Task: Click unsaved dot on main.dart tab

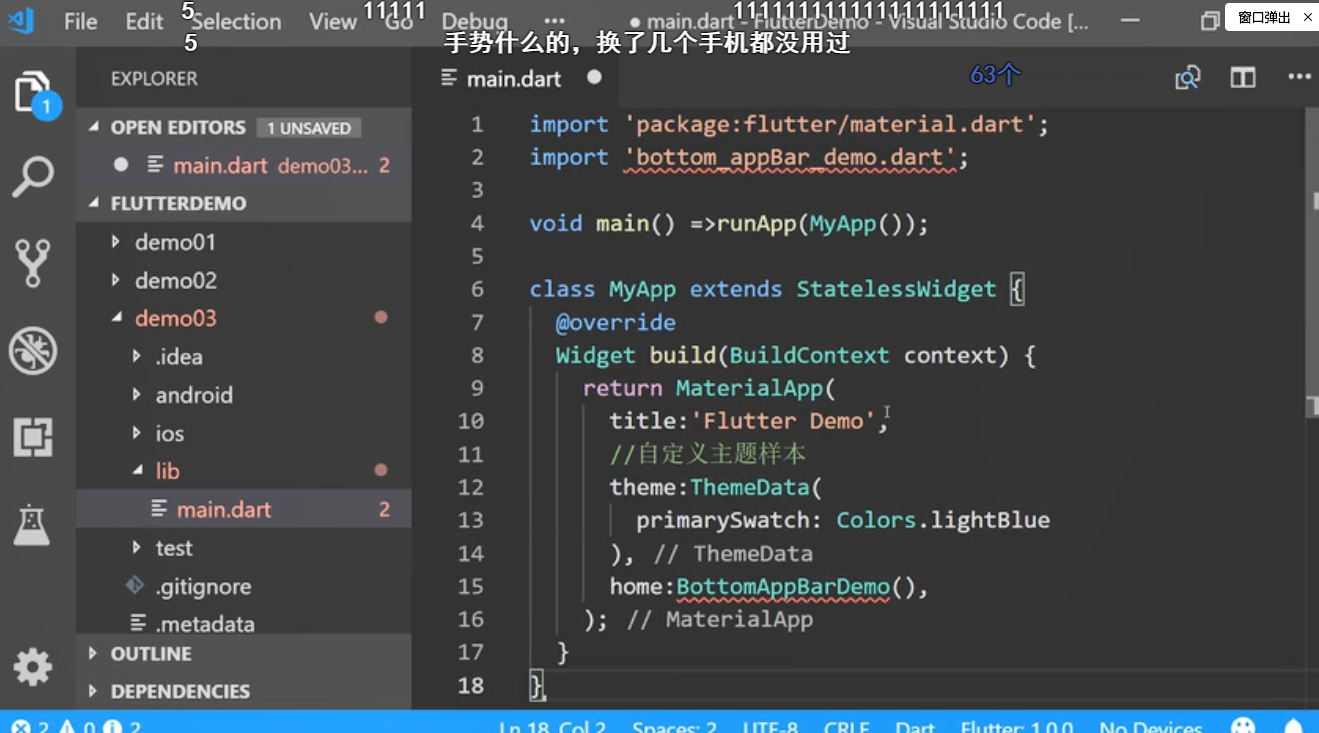Action: tap(595, 77)
